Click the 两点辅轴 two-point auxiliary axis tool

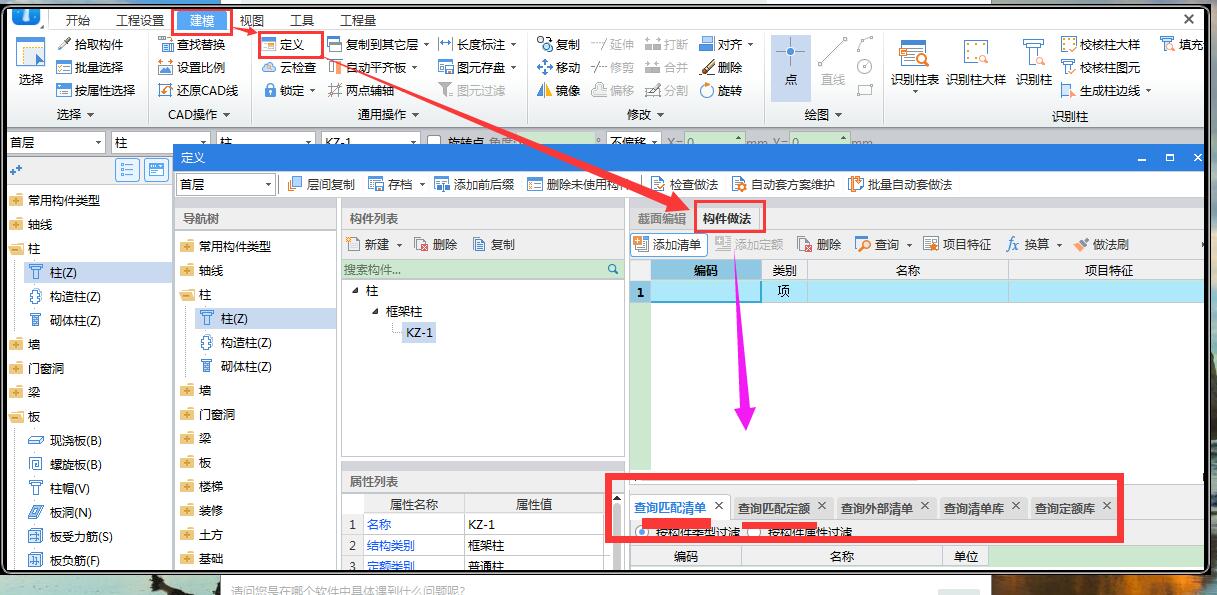[360, 90]
